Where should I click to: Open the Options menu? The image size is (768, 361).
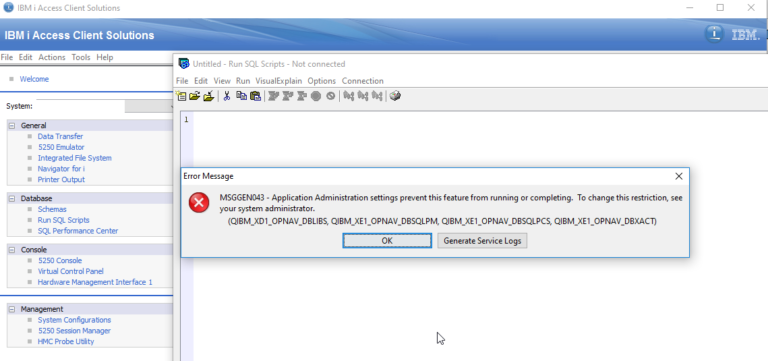pyautogui.click(x=322, y=81)
